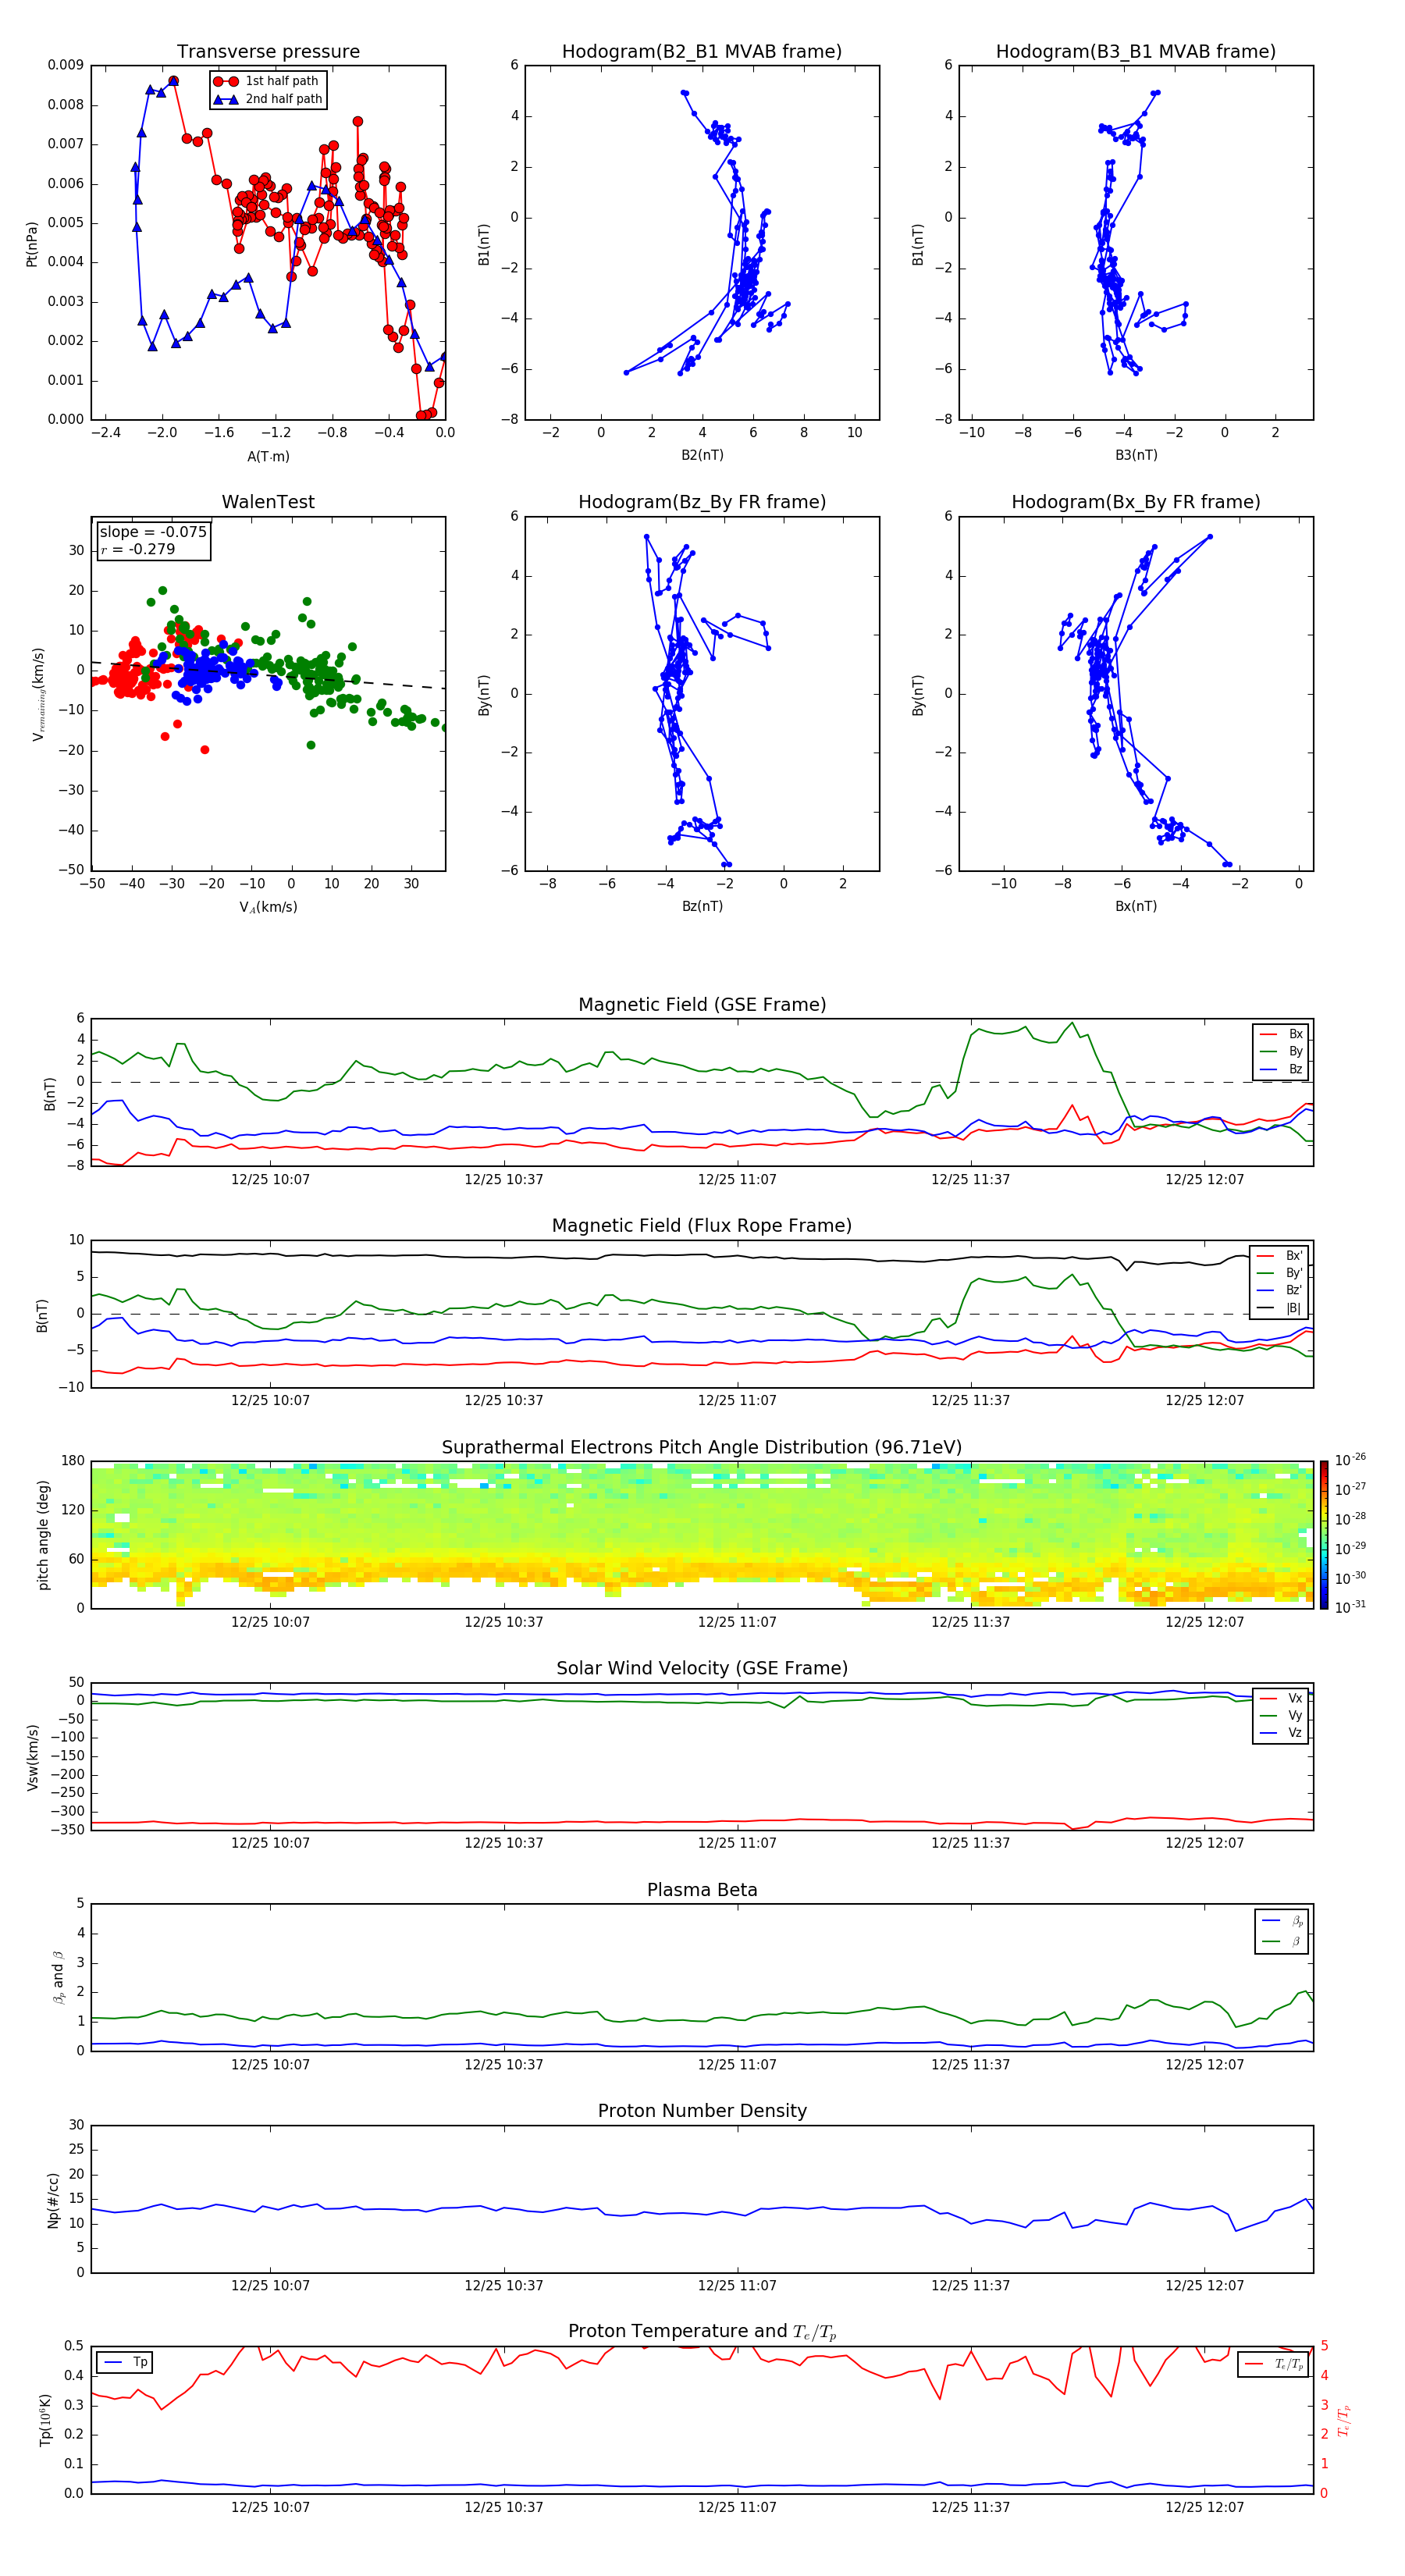
Task: Click the 'Magnetic Field (GSE Frame)' title
Action: (x=702, y=1005)
